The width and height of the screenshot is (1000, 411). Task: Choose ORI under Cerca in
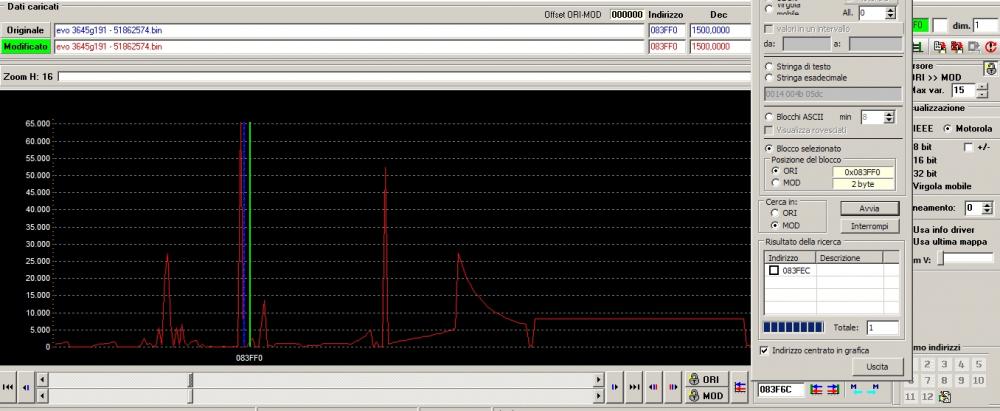coord(776,213)
